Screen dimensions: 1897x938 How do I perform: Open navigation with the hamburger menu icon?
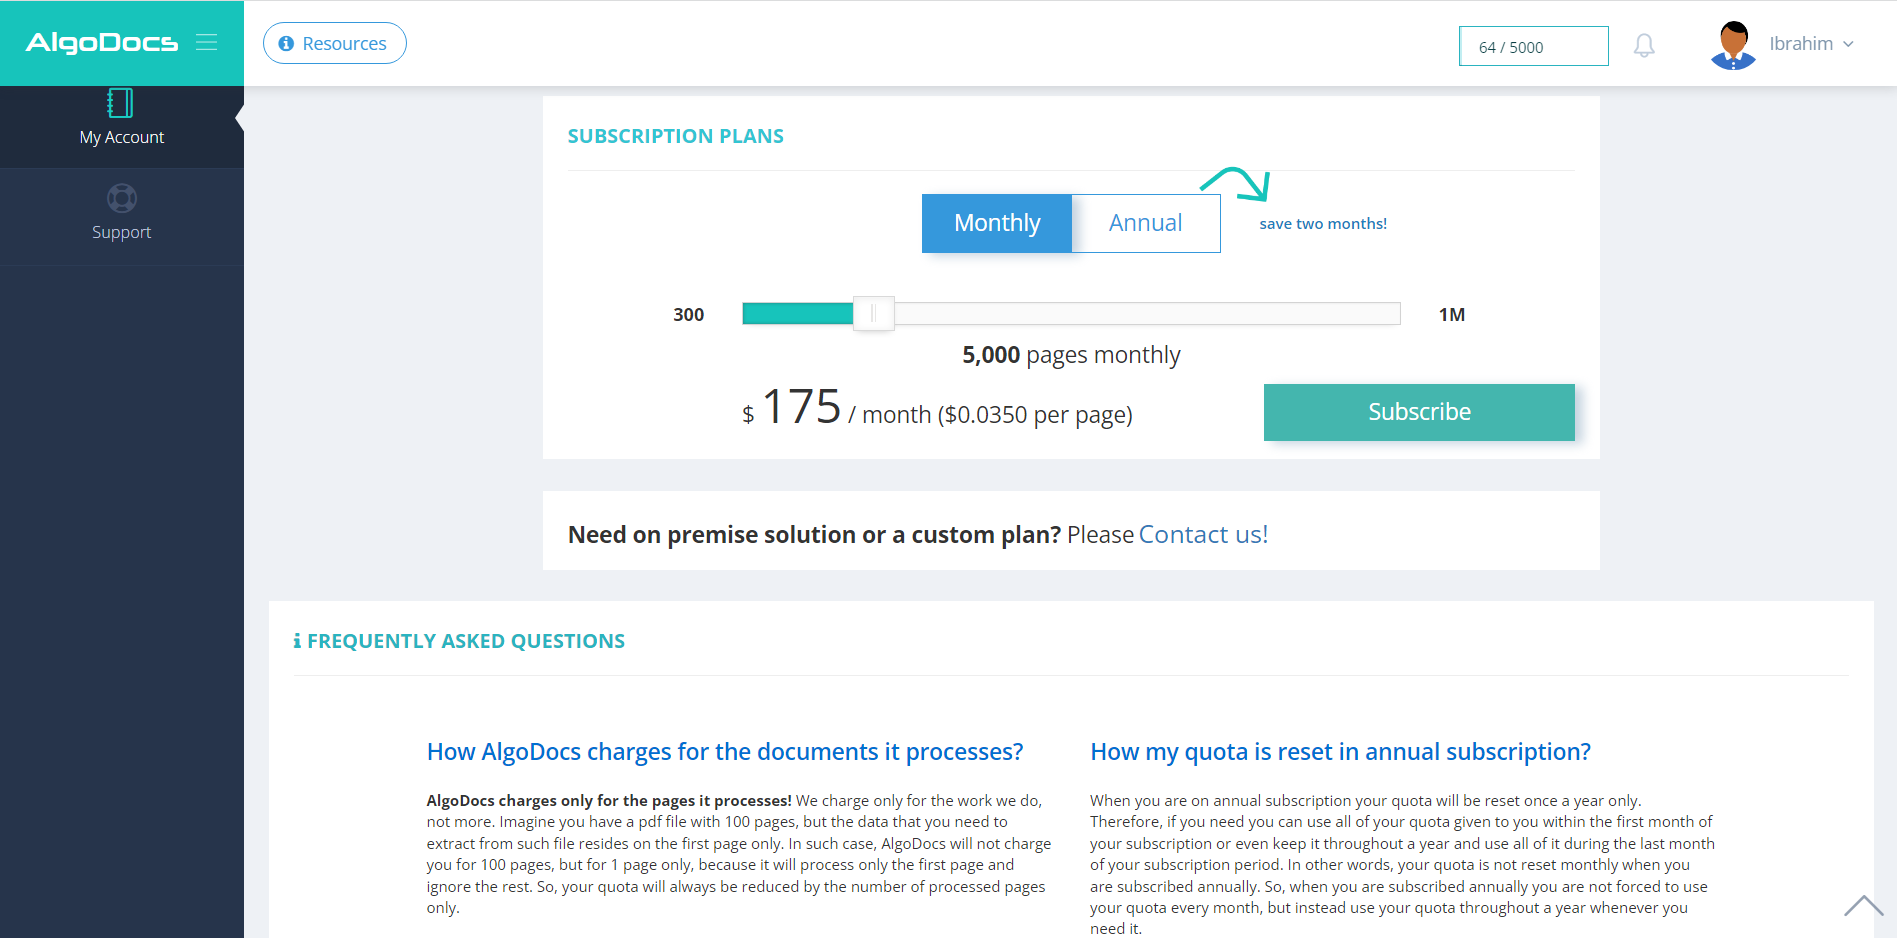pos(207,43)
